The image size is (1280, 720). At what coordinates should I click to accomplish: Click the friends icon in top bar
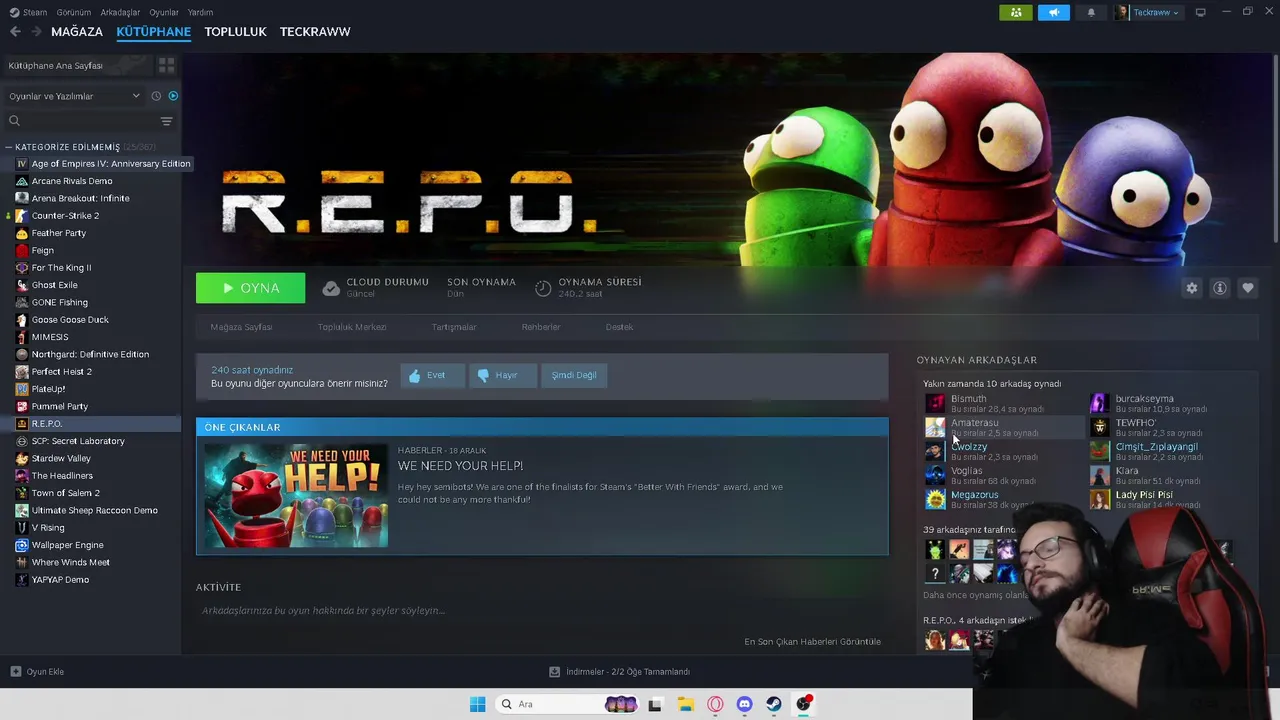click(x=1015, y=12)
